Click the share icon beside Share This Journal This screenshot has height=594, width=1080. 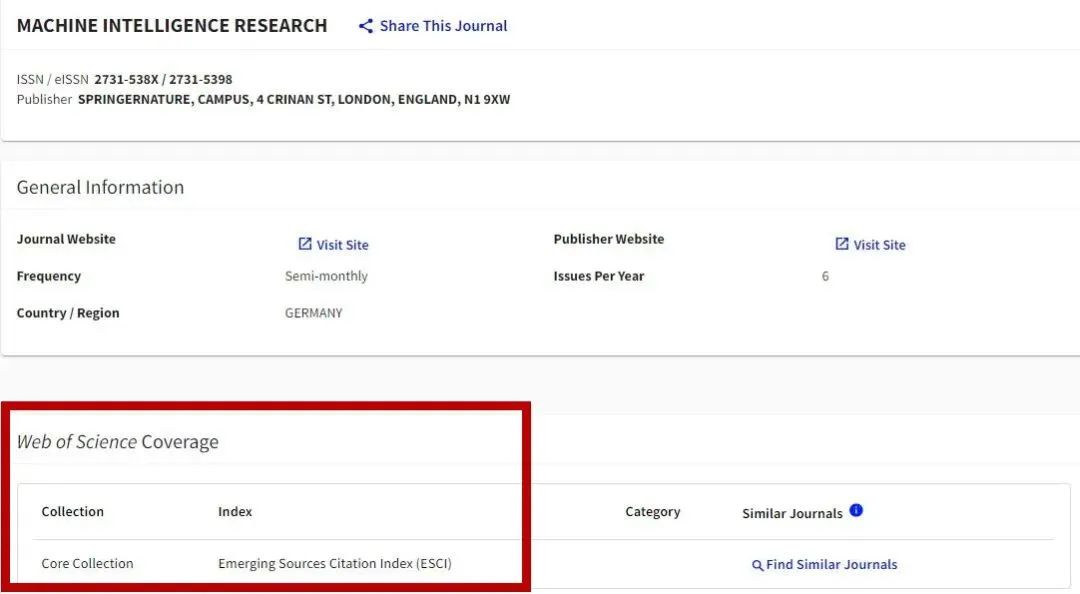pyautogui.click(x=366, y=26)
